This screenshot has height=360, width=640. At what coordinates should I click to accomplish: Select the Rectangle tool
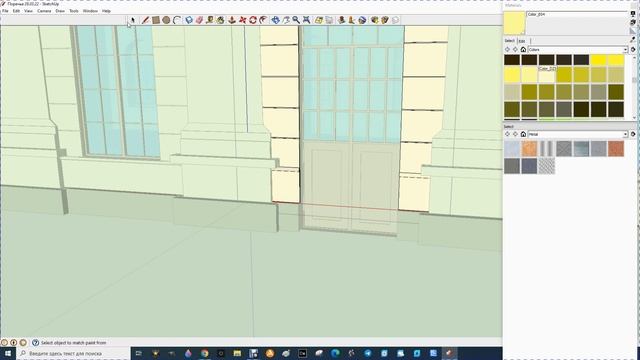(x=156, y=20)
